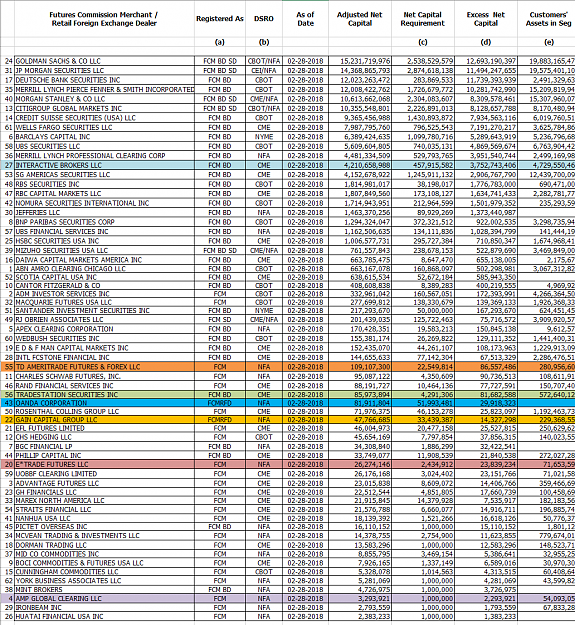
Task: Click the E*TRADE FUTURES LLC cell
Action: coord(104,464)
